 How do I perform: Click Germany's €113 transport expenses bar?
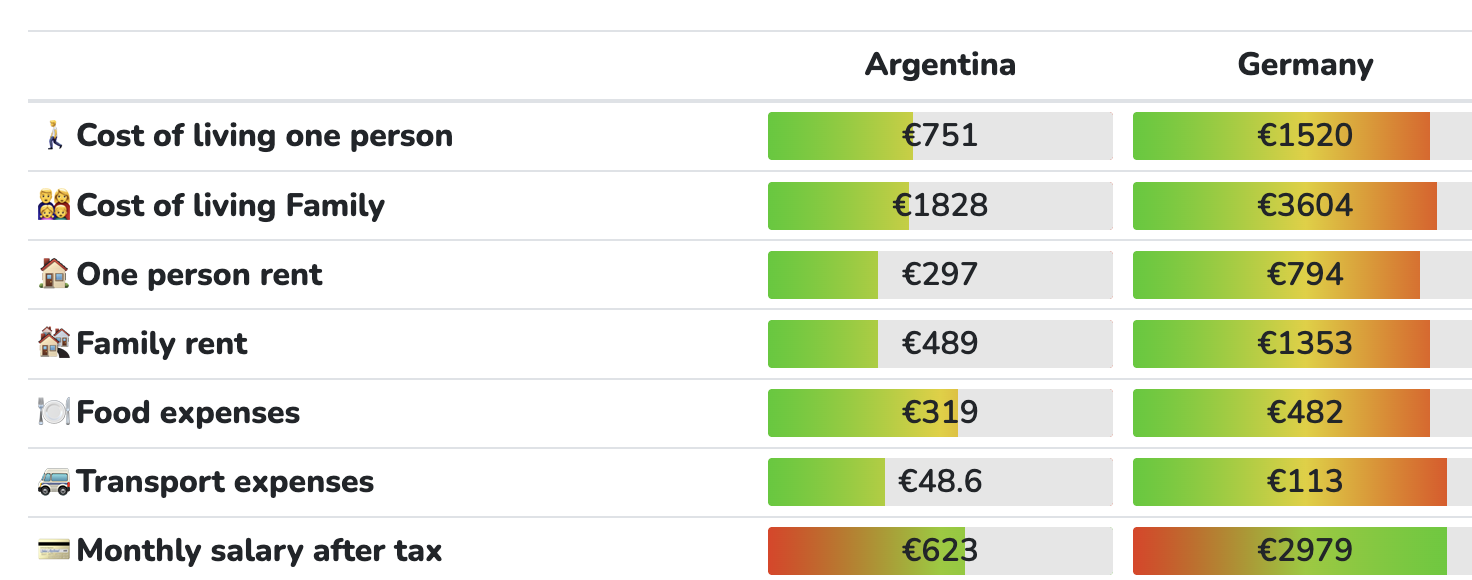pyautogui.click(x=1302, y=482)
